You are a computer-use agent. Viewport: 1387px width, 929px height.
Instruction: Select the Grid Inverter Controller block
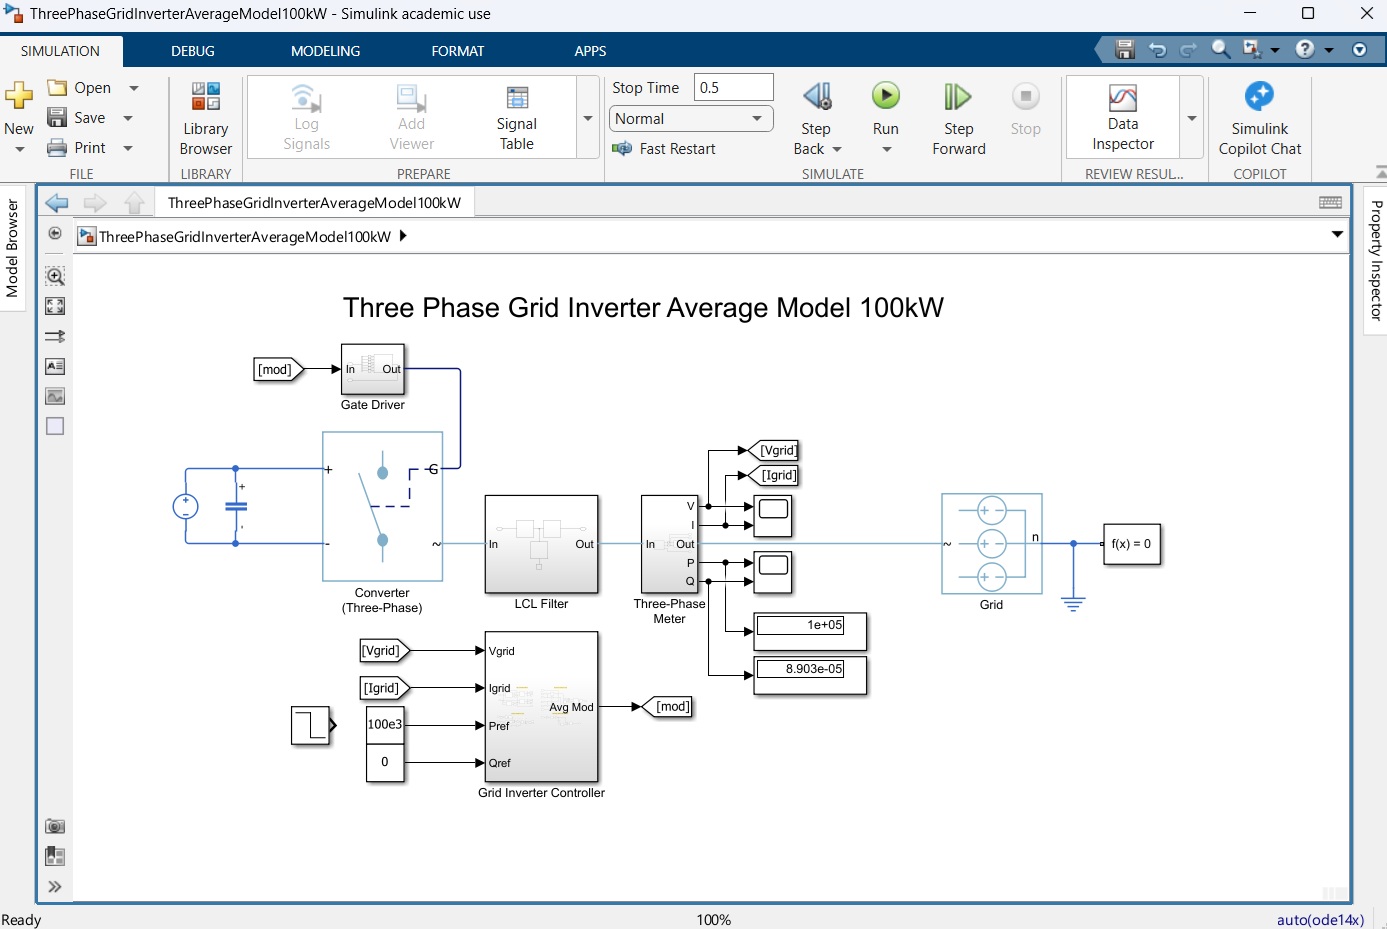[541, 707]
